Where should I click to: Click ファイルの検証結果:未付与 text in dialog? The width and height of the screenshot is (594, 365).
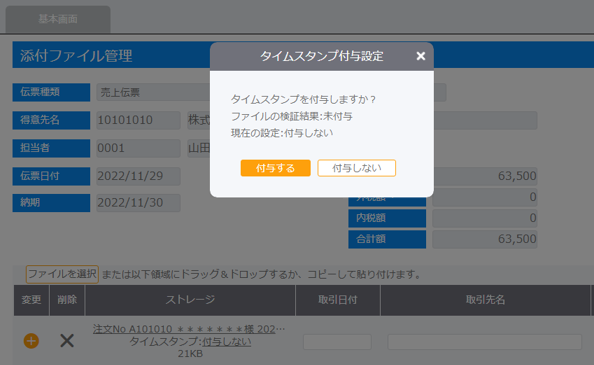(292, 116)
